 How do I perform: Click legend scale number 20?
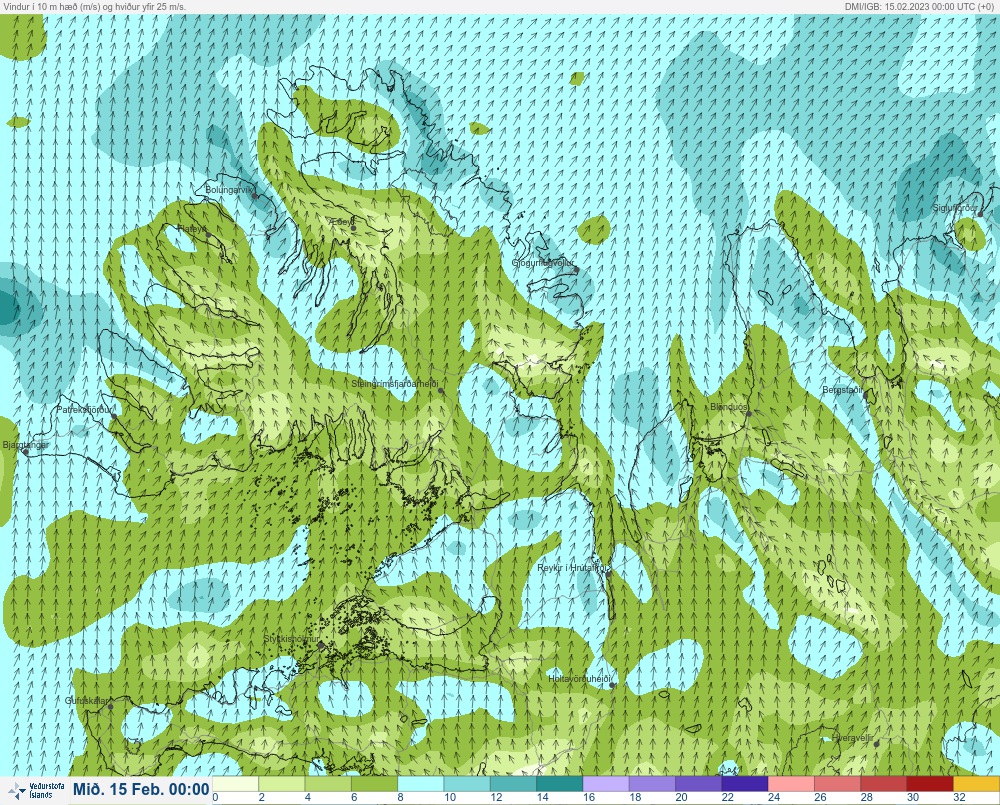point(682,797)
